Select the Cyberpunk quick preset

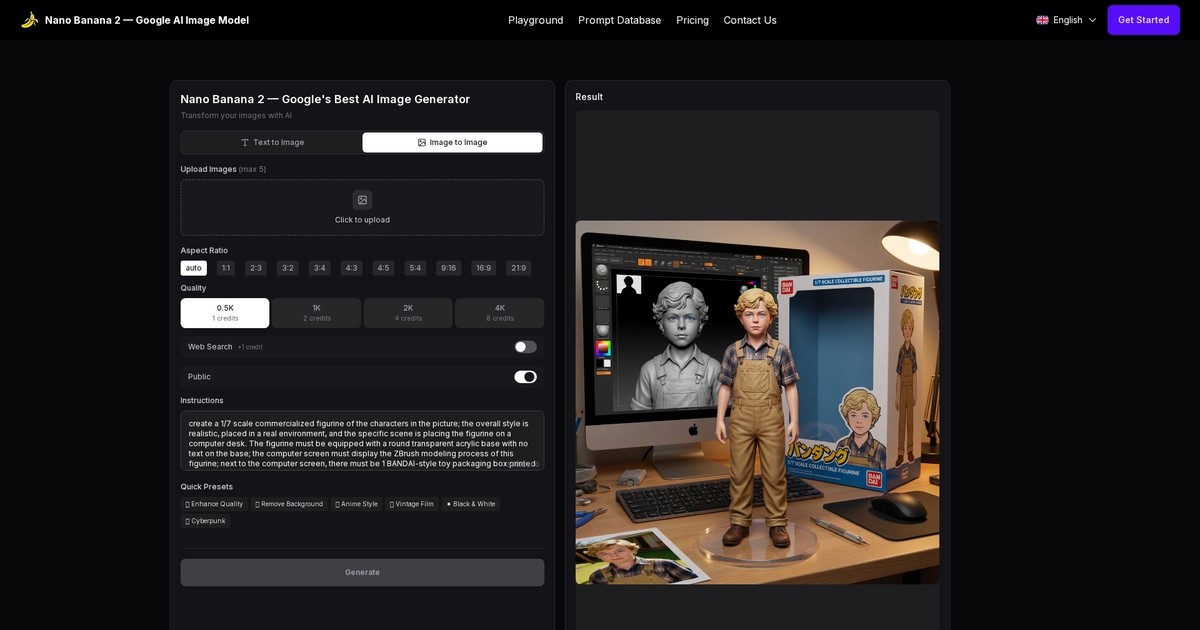206,521
